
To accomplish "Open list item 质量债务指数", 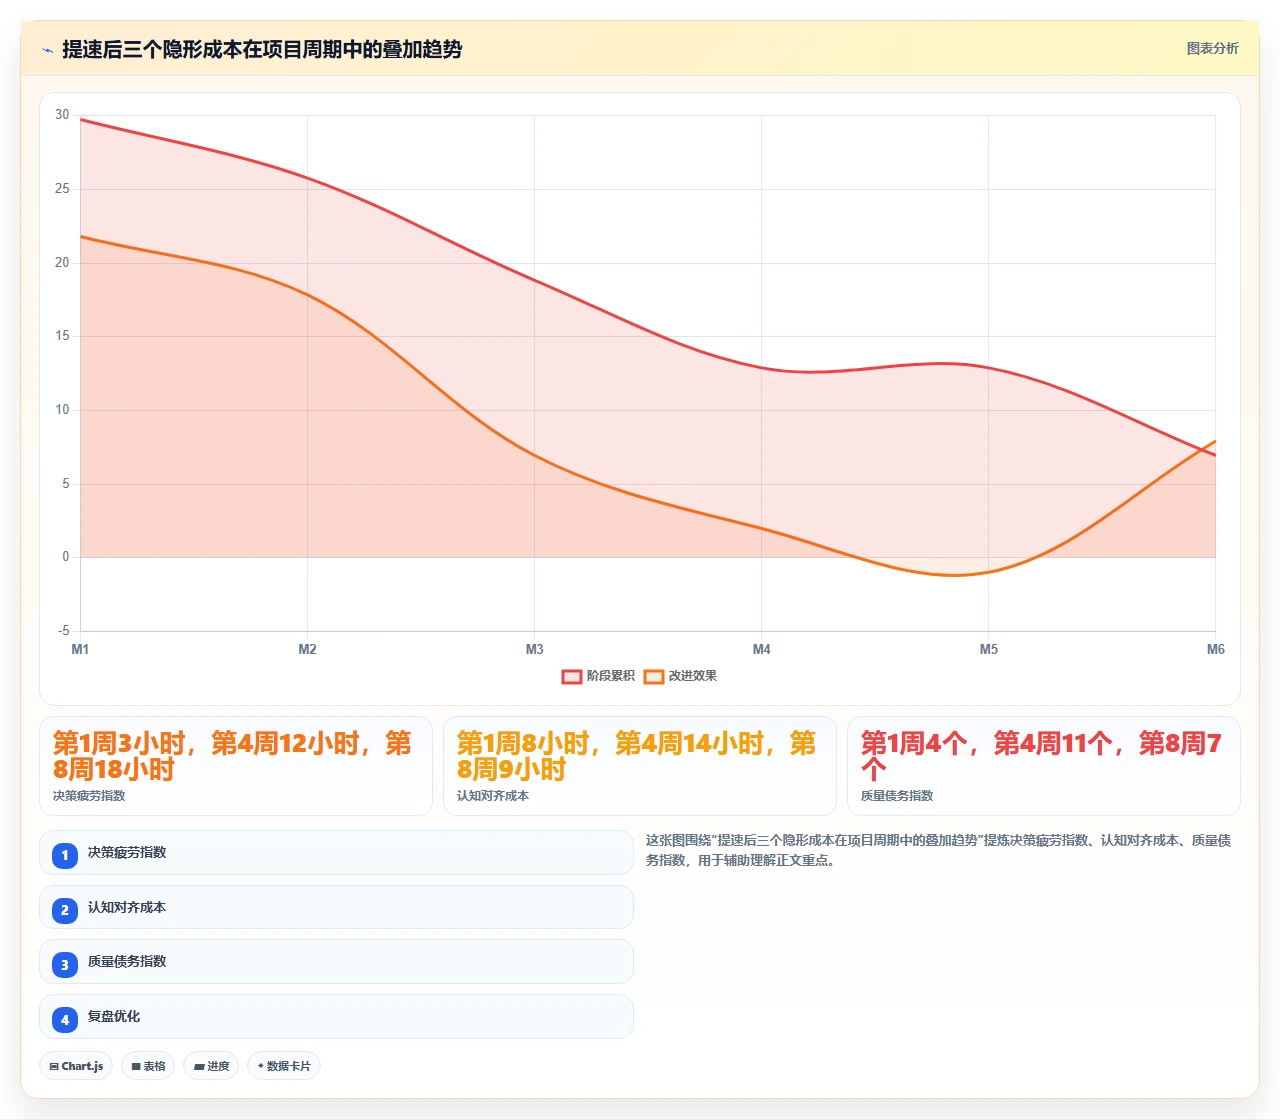I will coord(336,962).
